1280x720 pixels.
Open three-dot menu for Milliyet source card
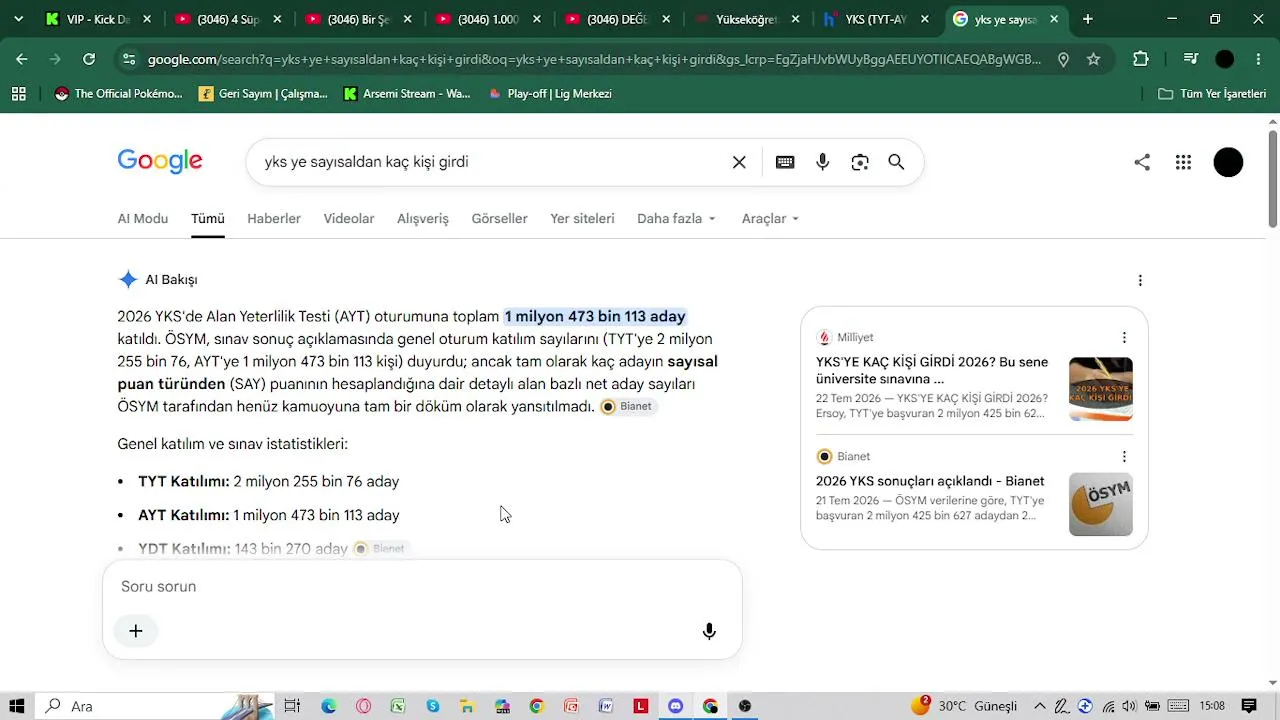[x=1124, y=337]
